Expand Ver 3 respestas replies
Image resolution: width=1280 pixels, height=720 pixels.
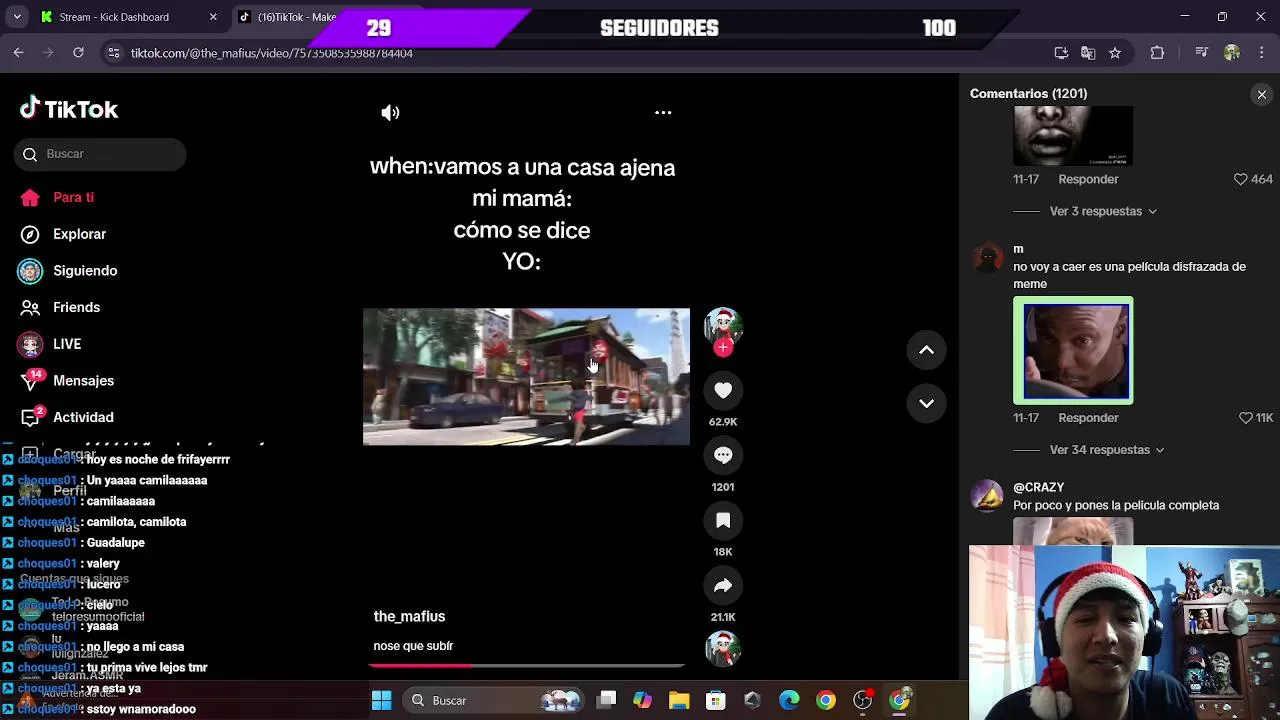click(x=1103, y=211)
